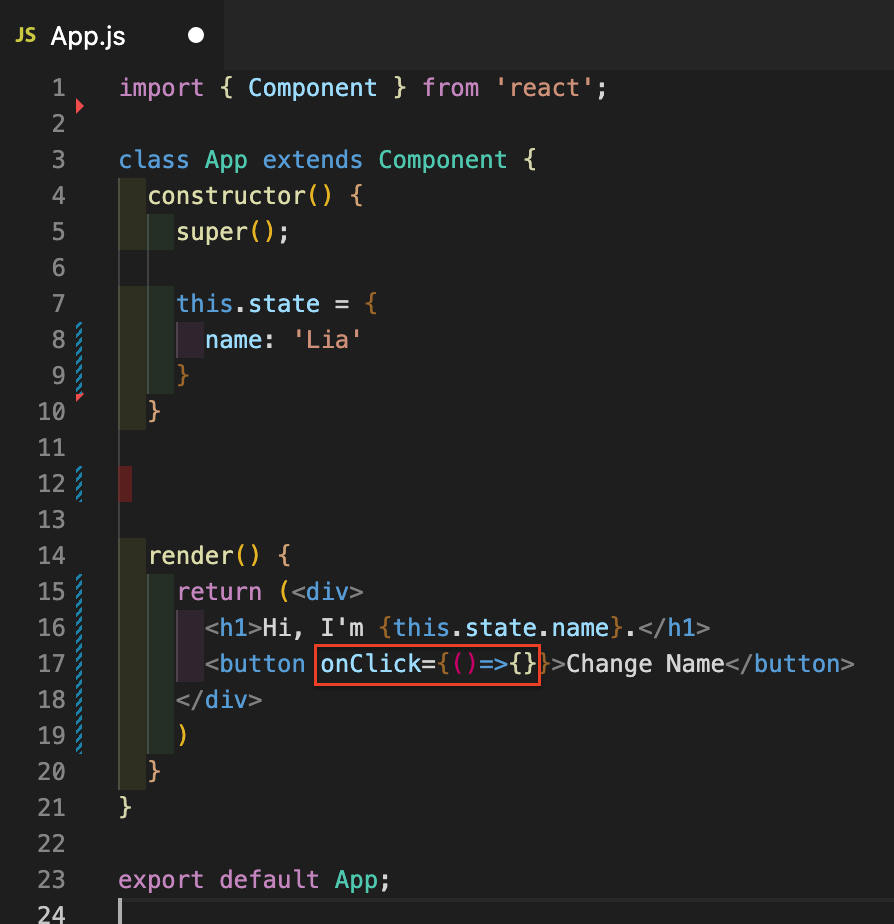Screen dimensions: 894x924
Task: Click 'render' method name on line 14
Action: 190,556
